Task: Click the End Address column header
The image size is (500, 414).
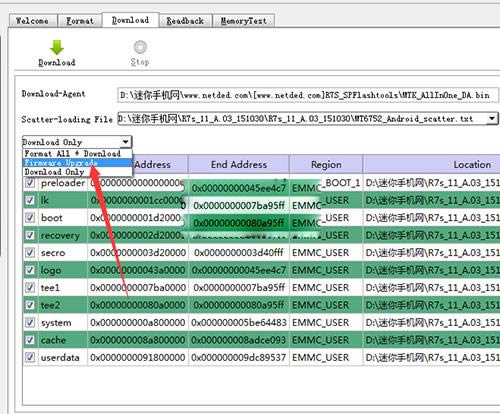Action: (x=239, y=164)
